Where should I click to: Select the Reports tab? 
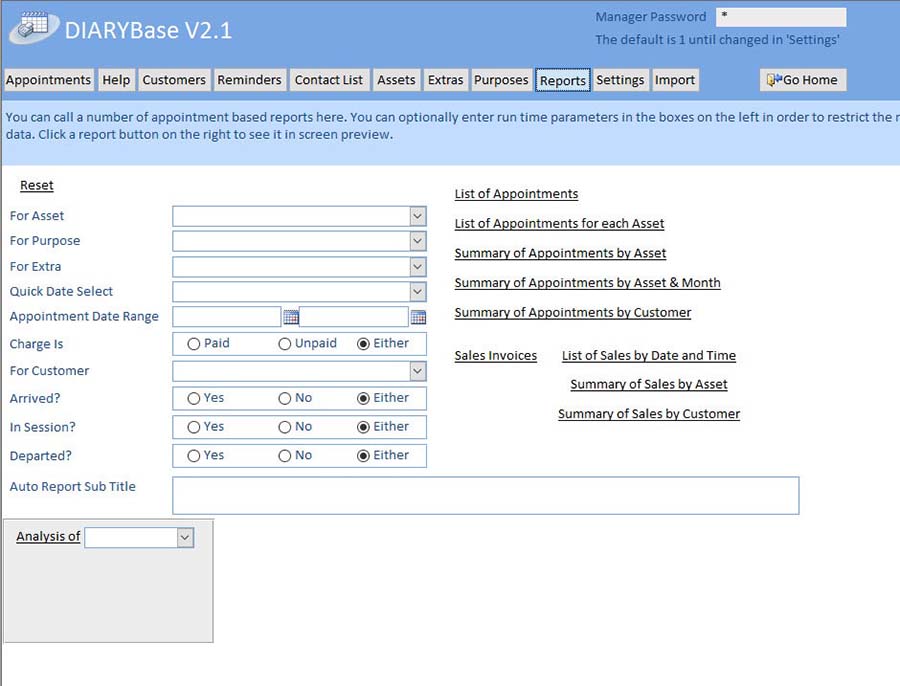[562, 80]
